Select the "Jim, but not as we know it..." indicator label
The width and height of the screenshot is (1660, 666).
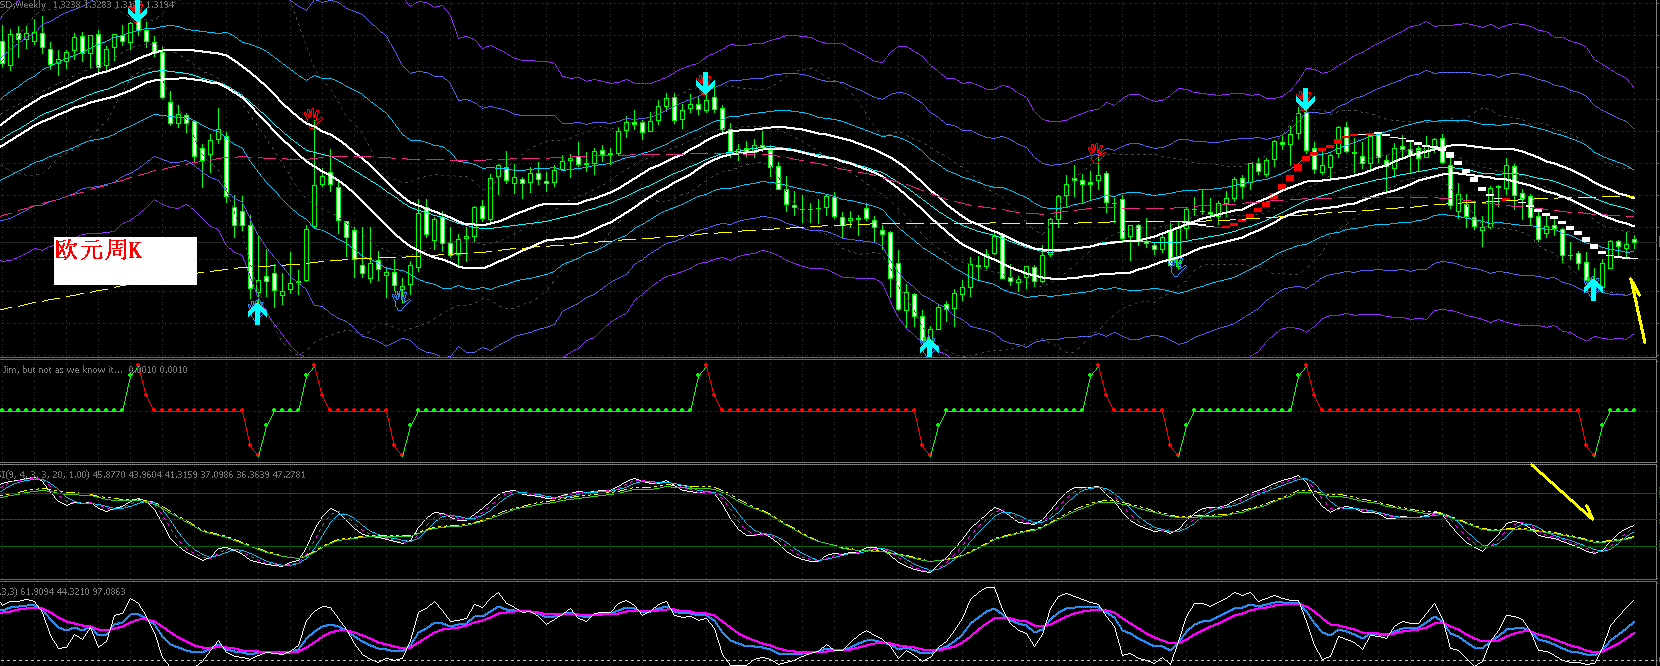(60, 370)
